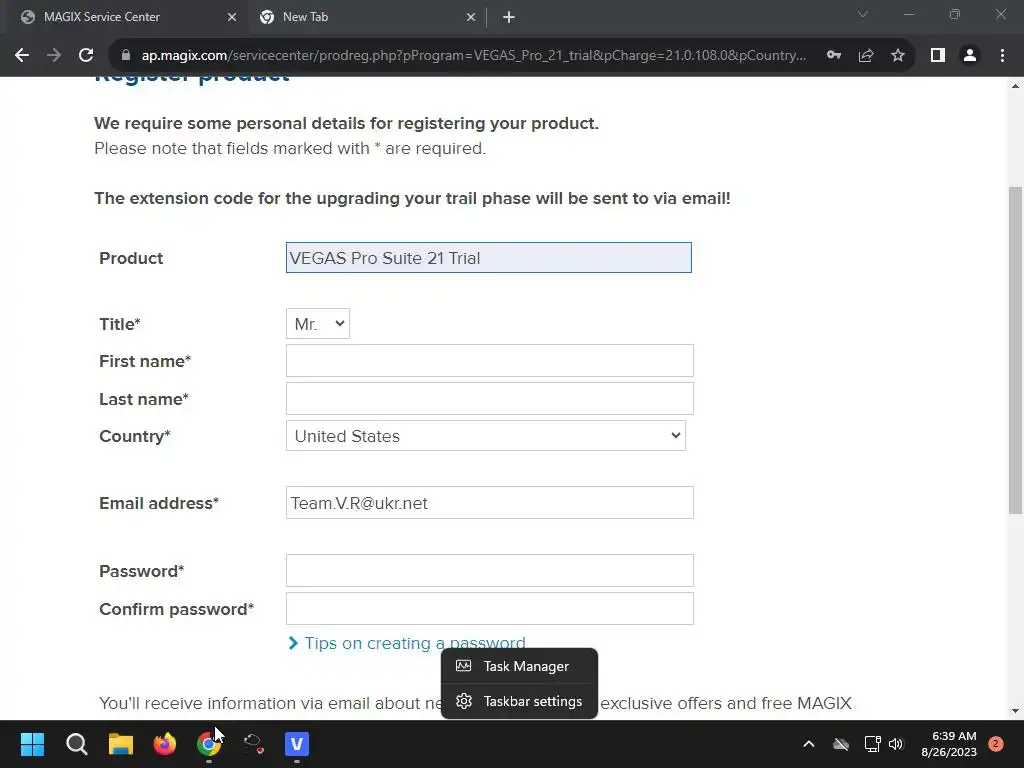
Task: Click the scrollbar down arrow
Action: (x=1015, y=711)
